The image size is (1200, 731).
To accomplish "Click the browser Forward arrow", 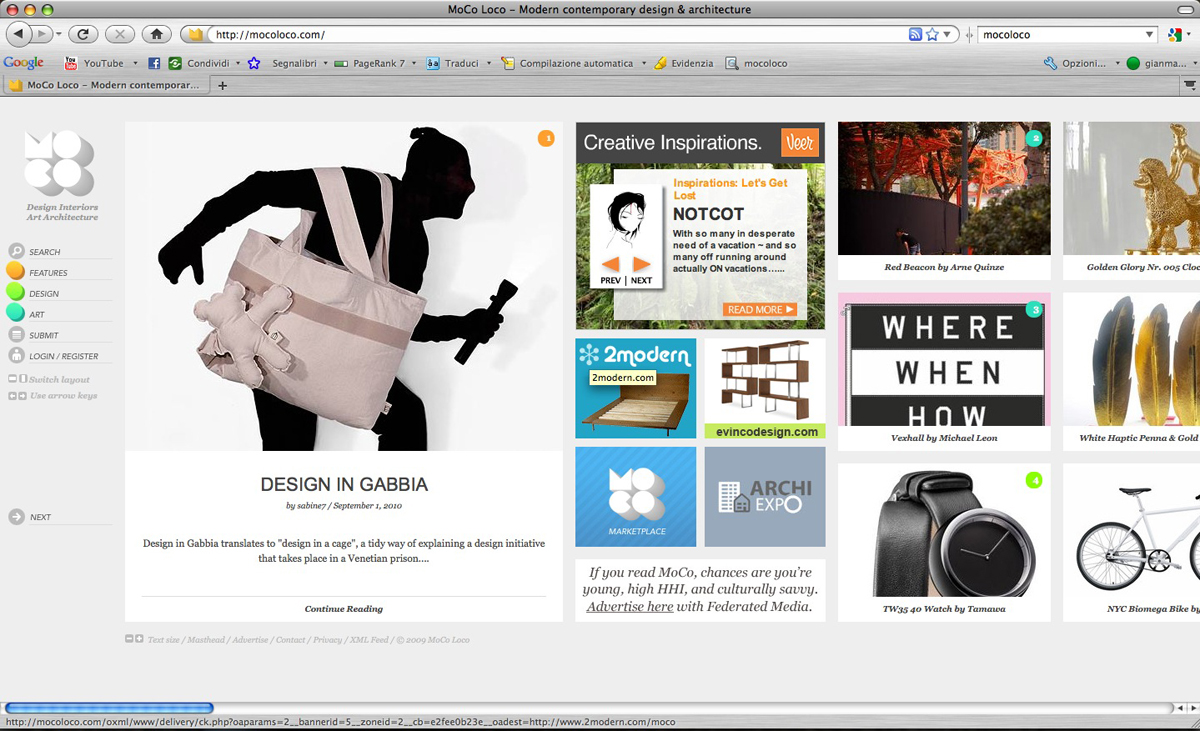I will [43, 34].
